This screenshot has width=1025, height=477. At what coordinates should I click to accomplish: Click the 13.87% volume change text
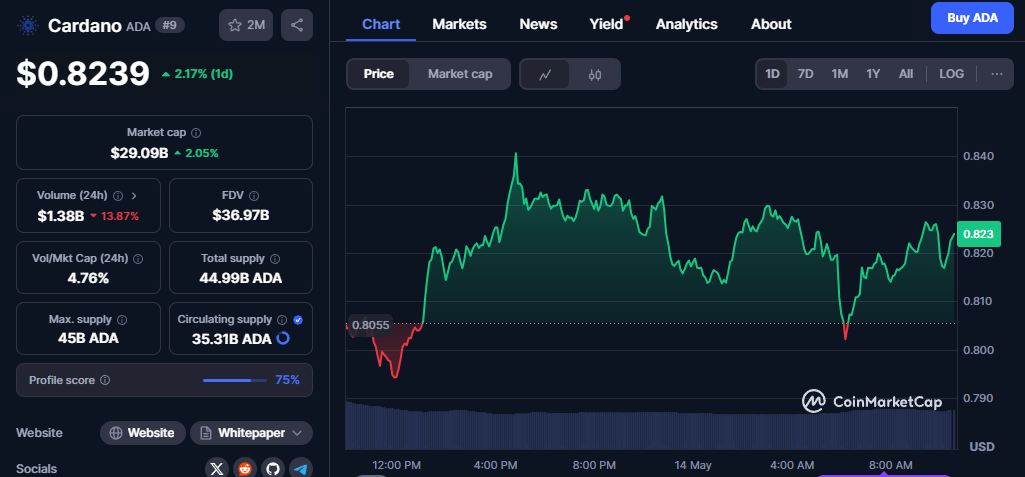[x=119, y=216]
